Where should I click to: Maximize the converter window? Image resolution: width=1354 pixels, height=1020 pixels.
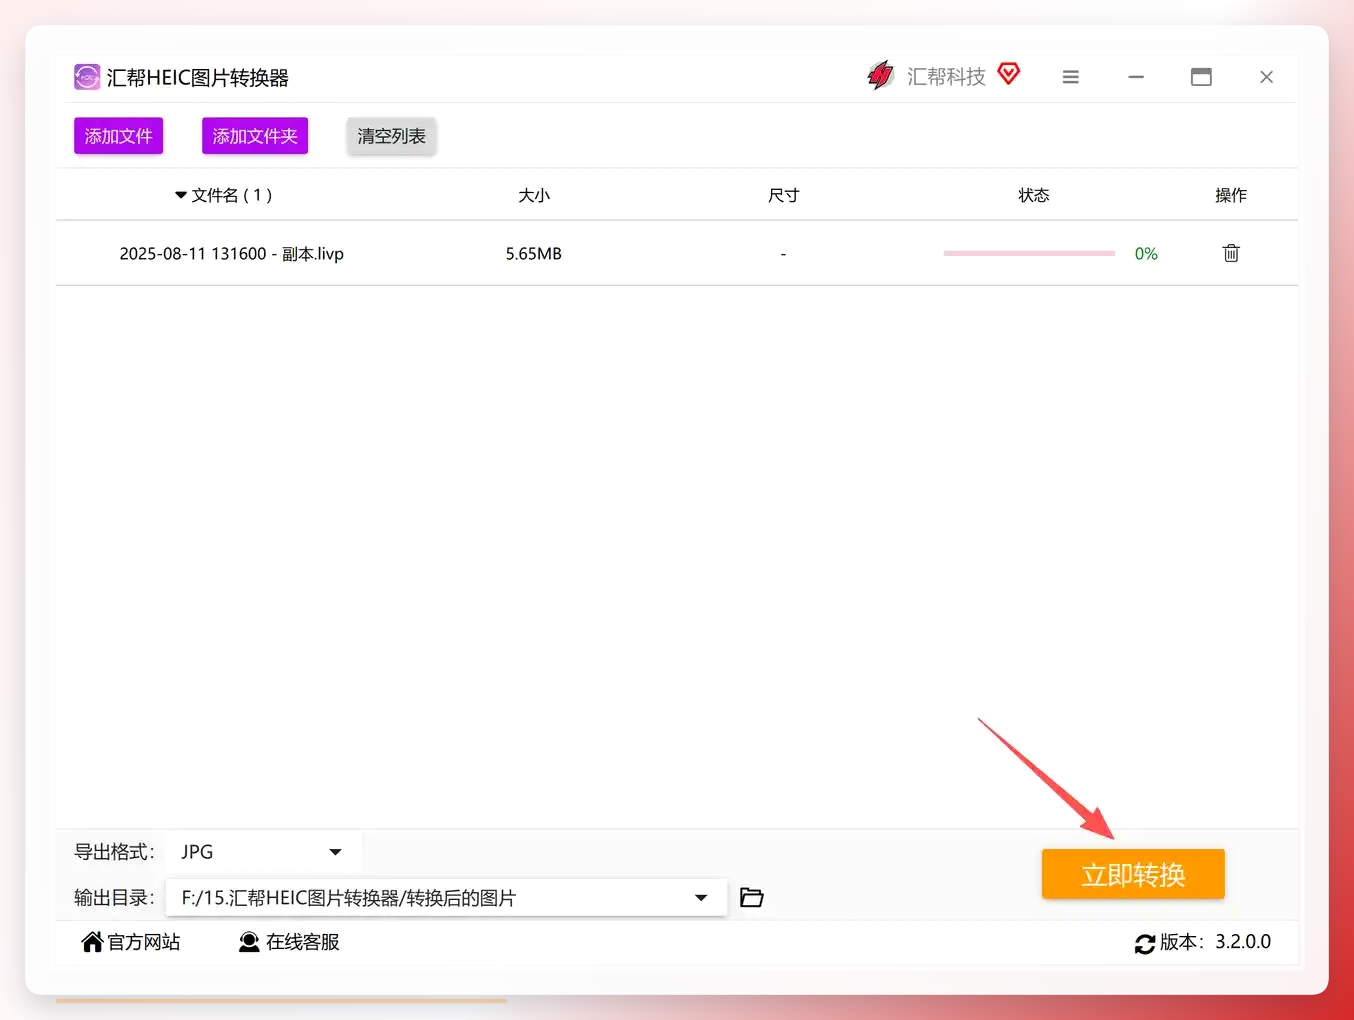pyautogui.click(x=1201, y=77)
